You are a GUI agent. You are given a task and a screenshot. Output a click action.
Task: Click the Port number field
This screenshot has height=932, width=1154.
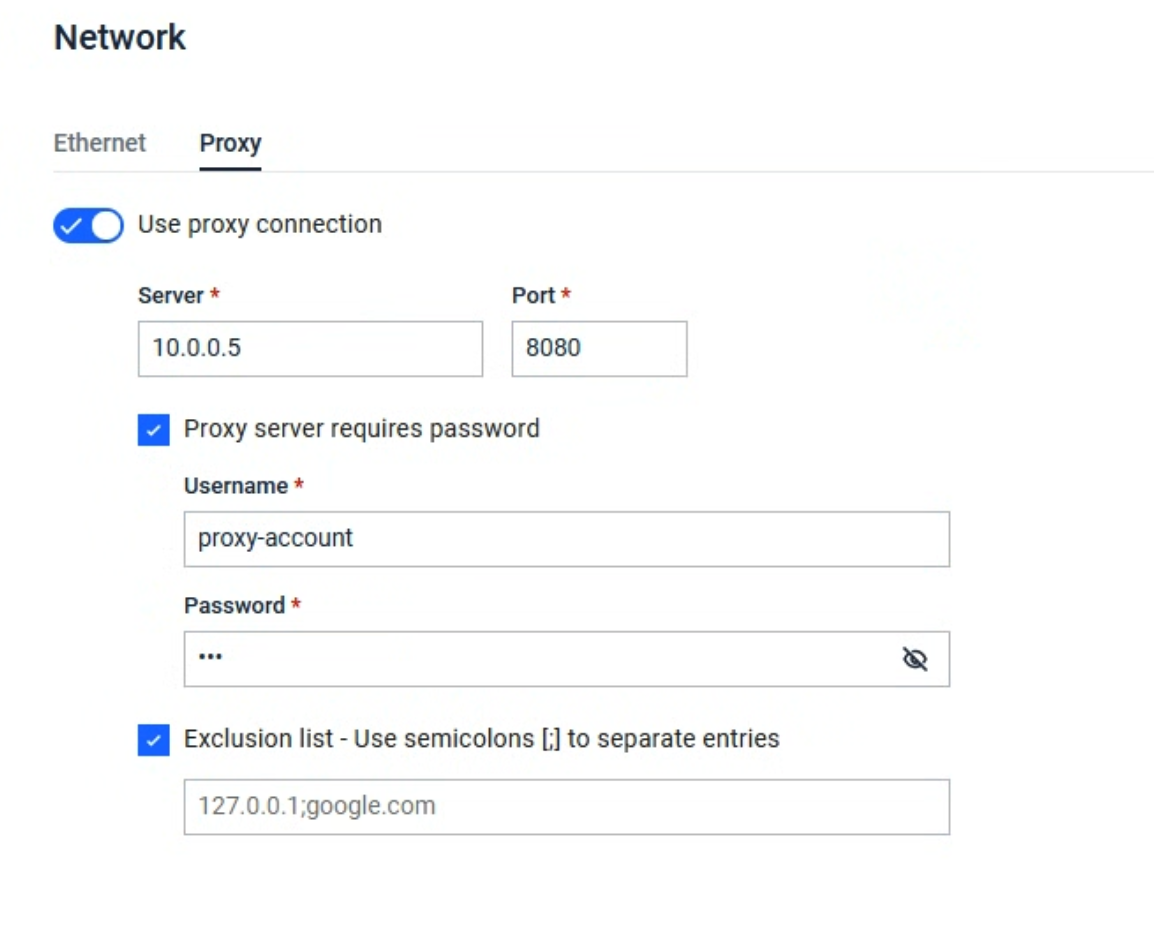(x=600, y=348)
